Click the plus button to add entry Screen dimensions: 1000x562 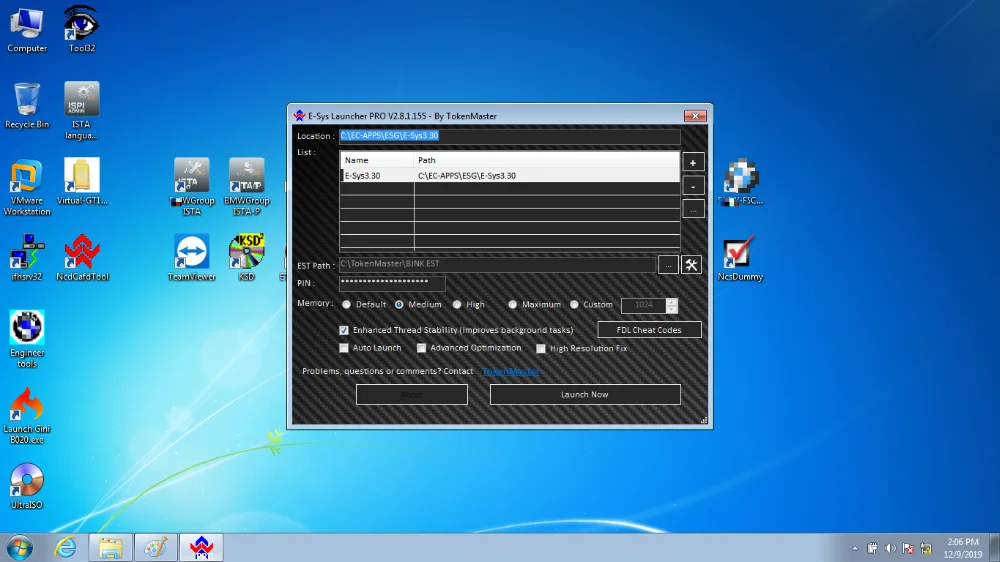pyautogui.click(x=693, y=163)
